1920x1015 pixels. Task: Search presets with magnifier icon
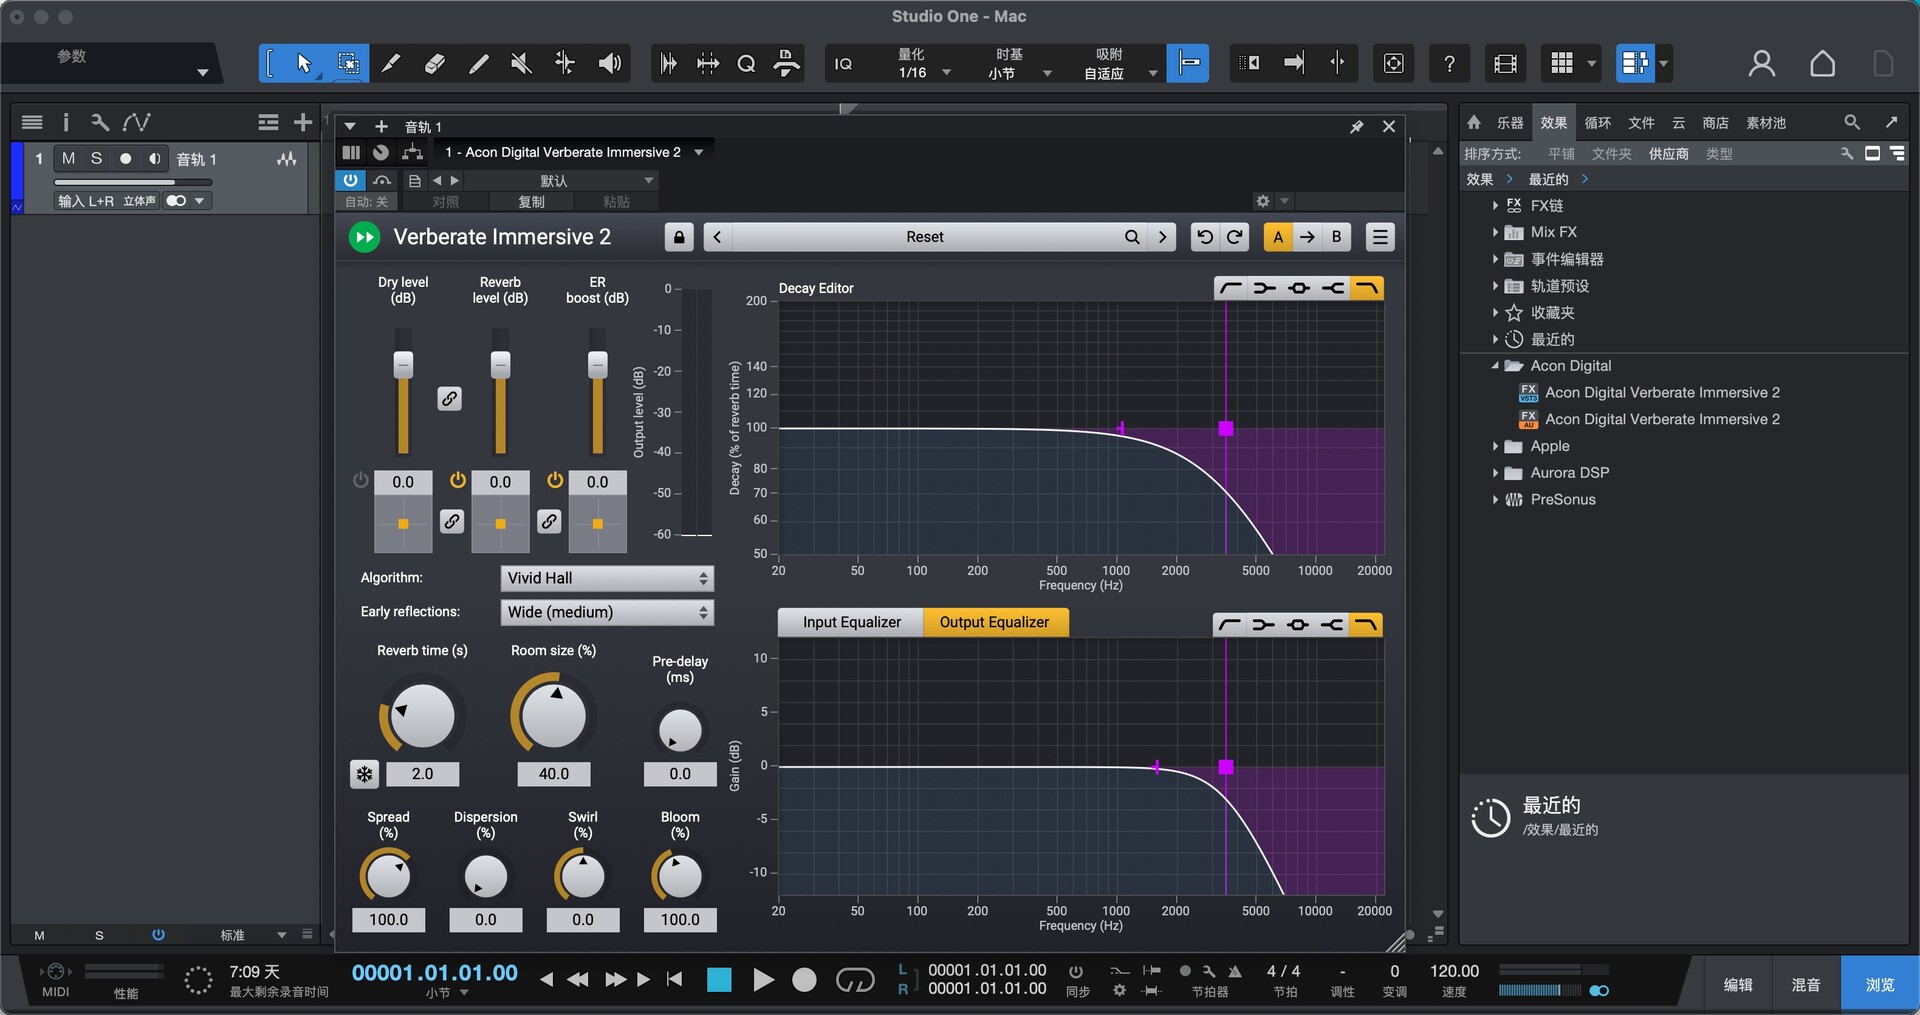1132,237
